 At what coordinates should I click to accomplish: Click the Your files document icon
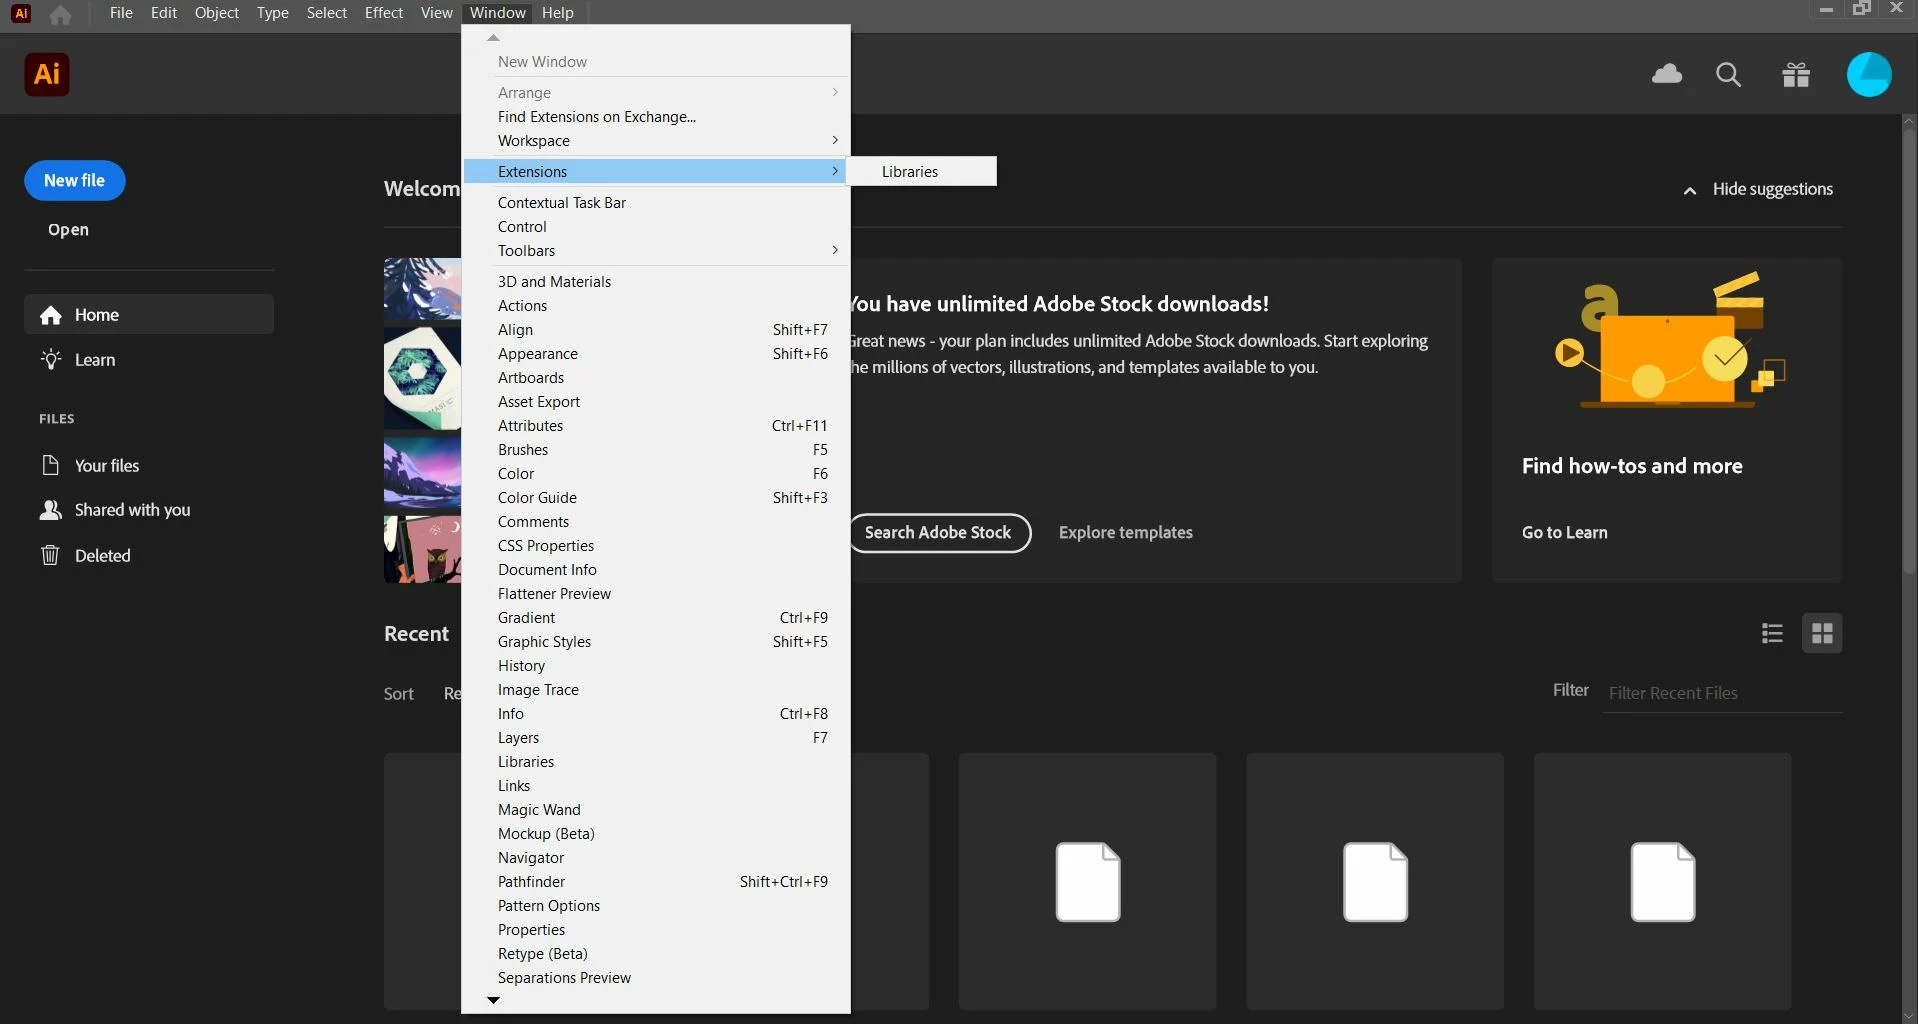click(x=50, y=465)
